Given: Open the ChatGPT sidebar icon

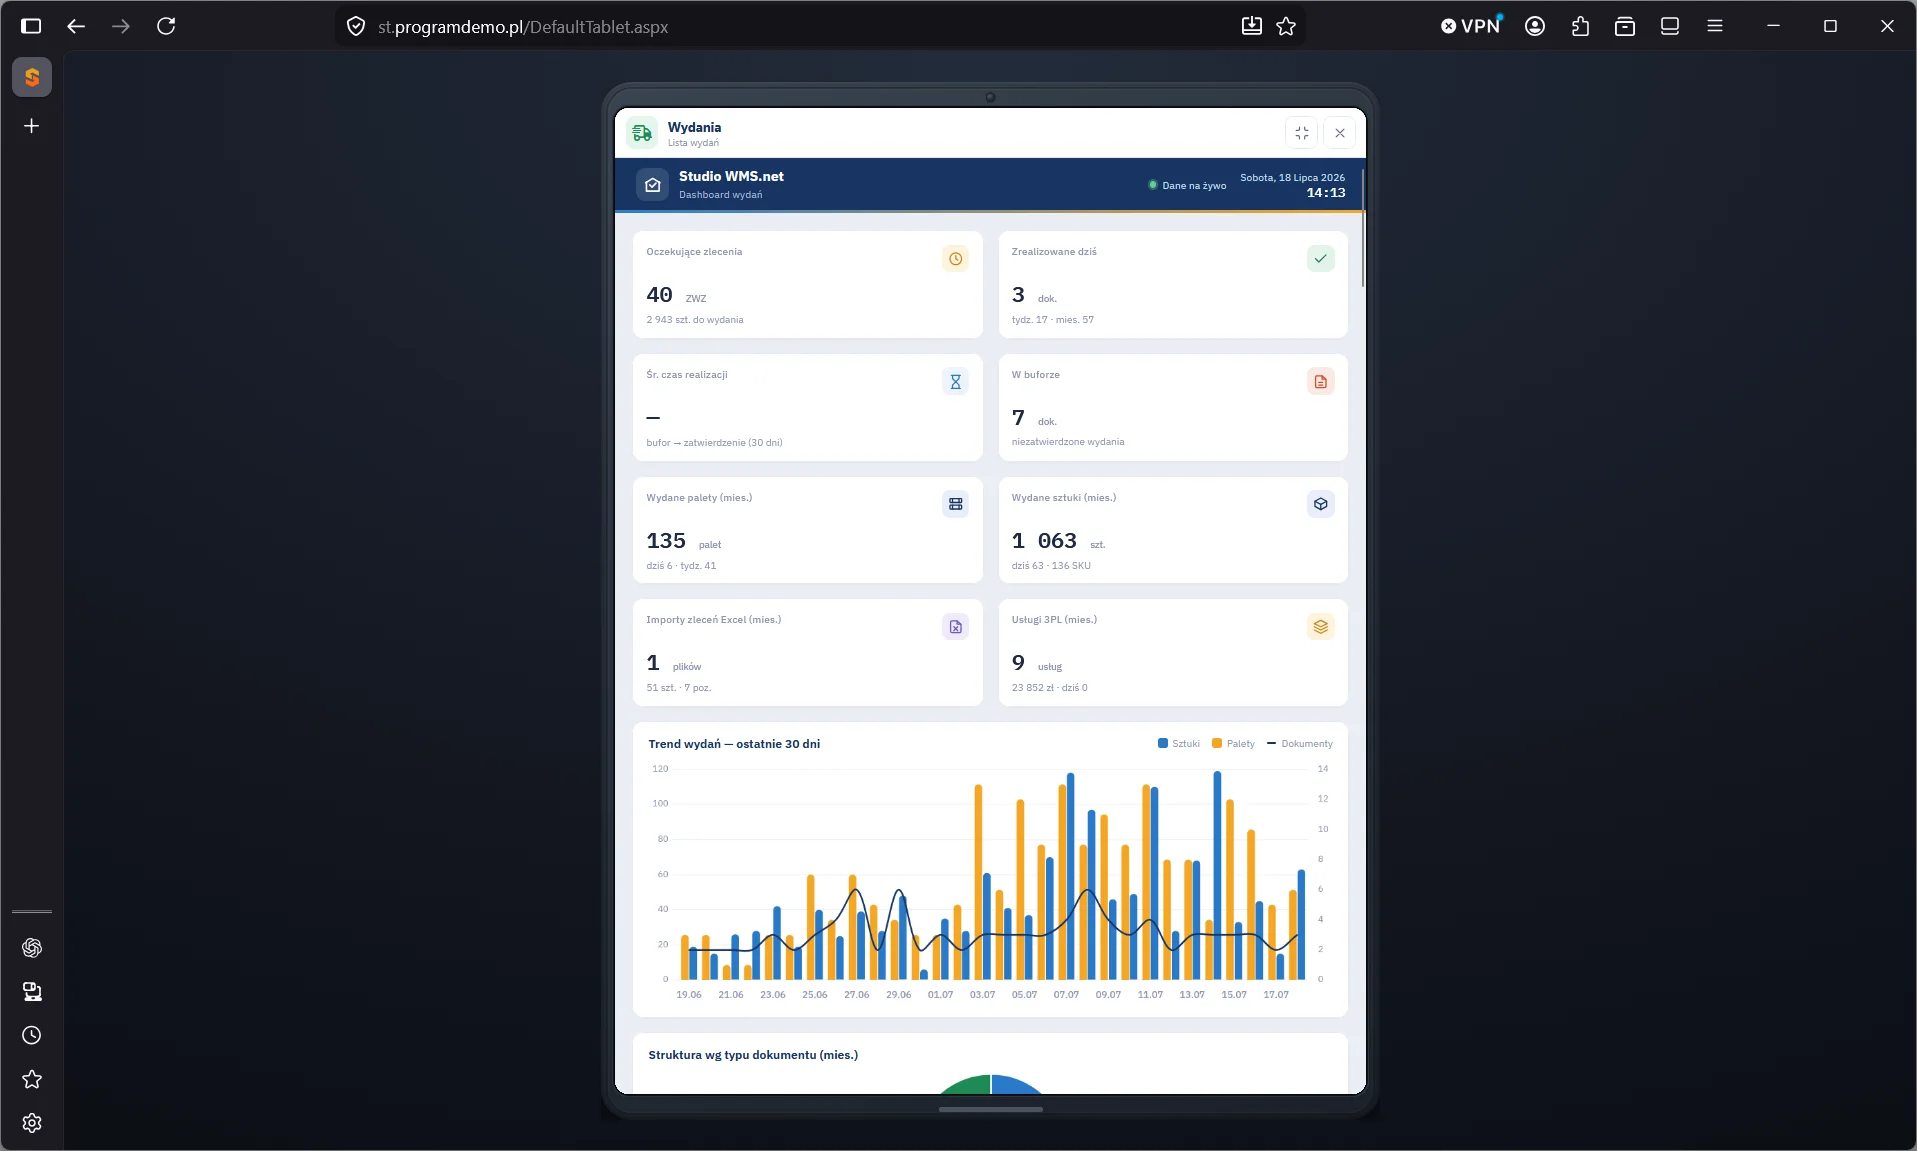Looking at the screenshot, I should click(x=32, y=948).
